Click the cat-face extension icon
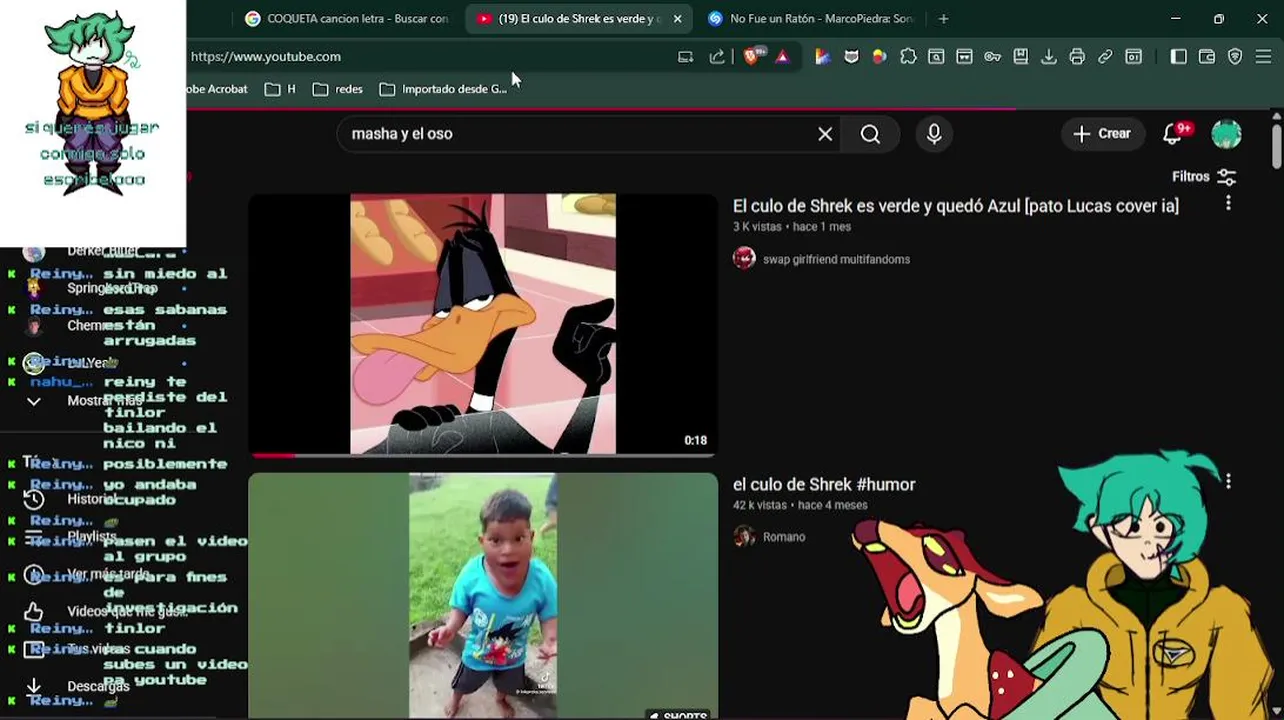The image size is (1284, 720). [x=851, y=57]
